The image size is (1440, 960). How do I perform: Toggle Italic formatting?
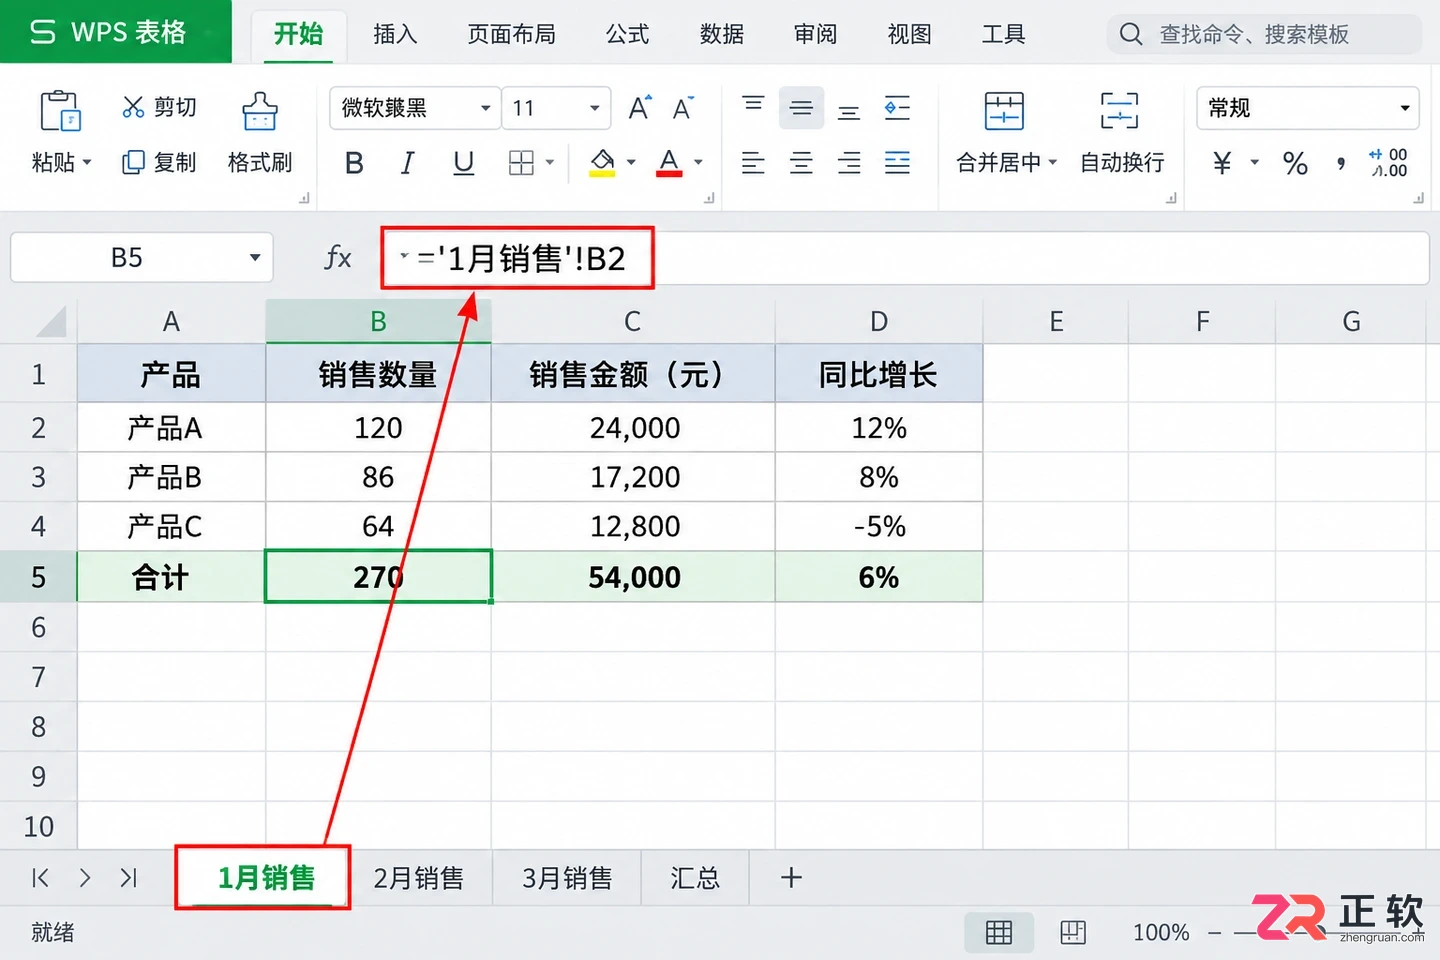tap(407, 163)
